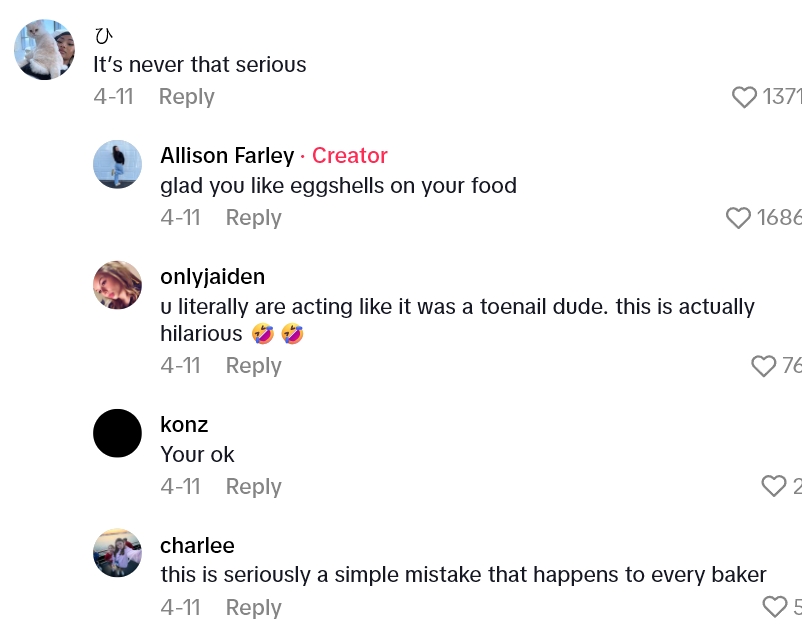This screenshot has height=642, width=802.
Task: Open charlee's profile name link
Action: [x=197, y=546]
